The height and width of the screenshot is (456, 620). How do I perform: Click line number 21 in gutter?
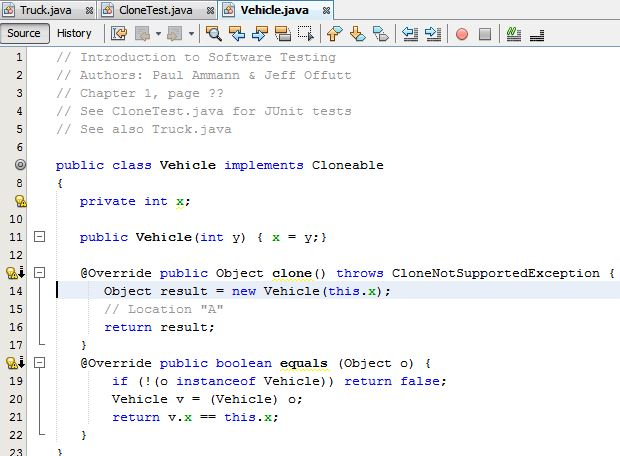[16, 417]
